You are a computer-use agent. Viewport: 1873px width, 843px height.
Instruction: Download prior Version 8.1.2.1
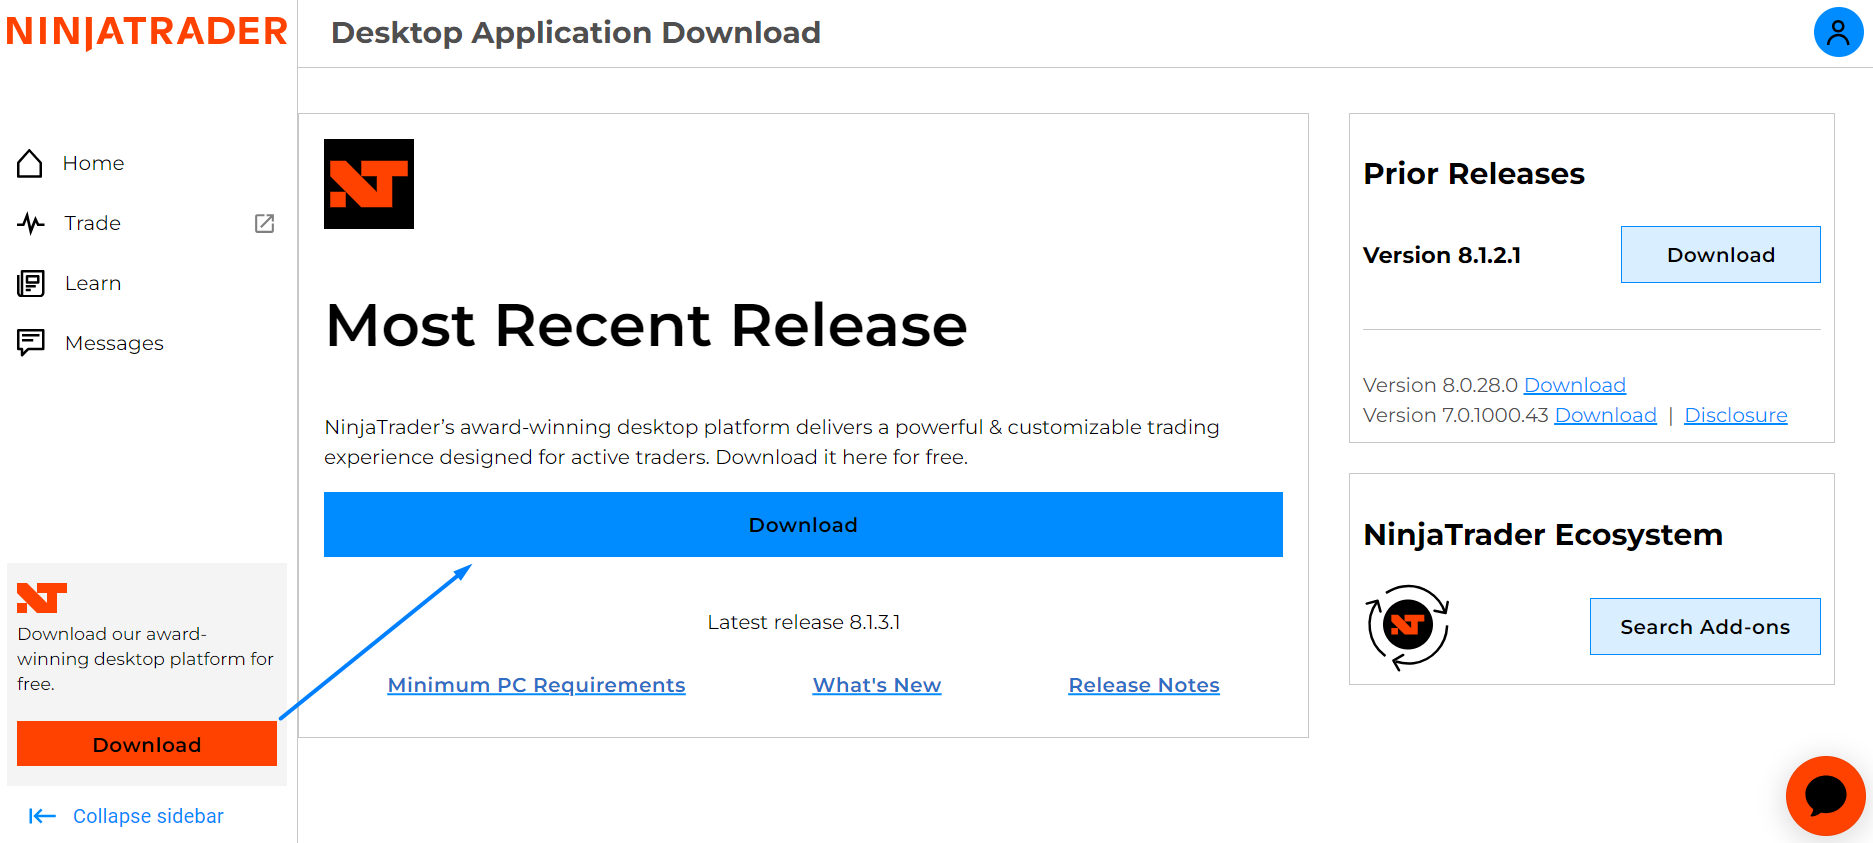pyautogui.click(x=1720, y=254)
